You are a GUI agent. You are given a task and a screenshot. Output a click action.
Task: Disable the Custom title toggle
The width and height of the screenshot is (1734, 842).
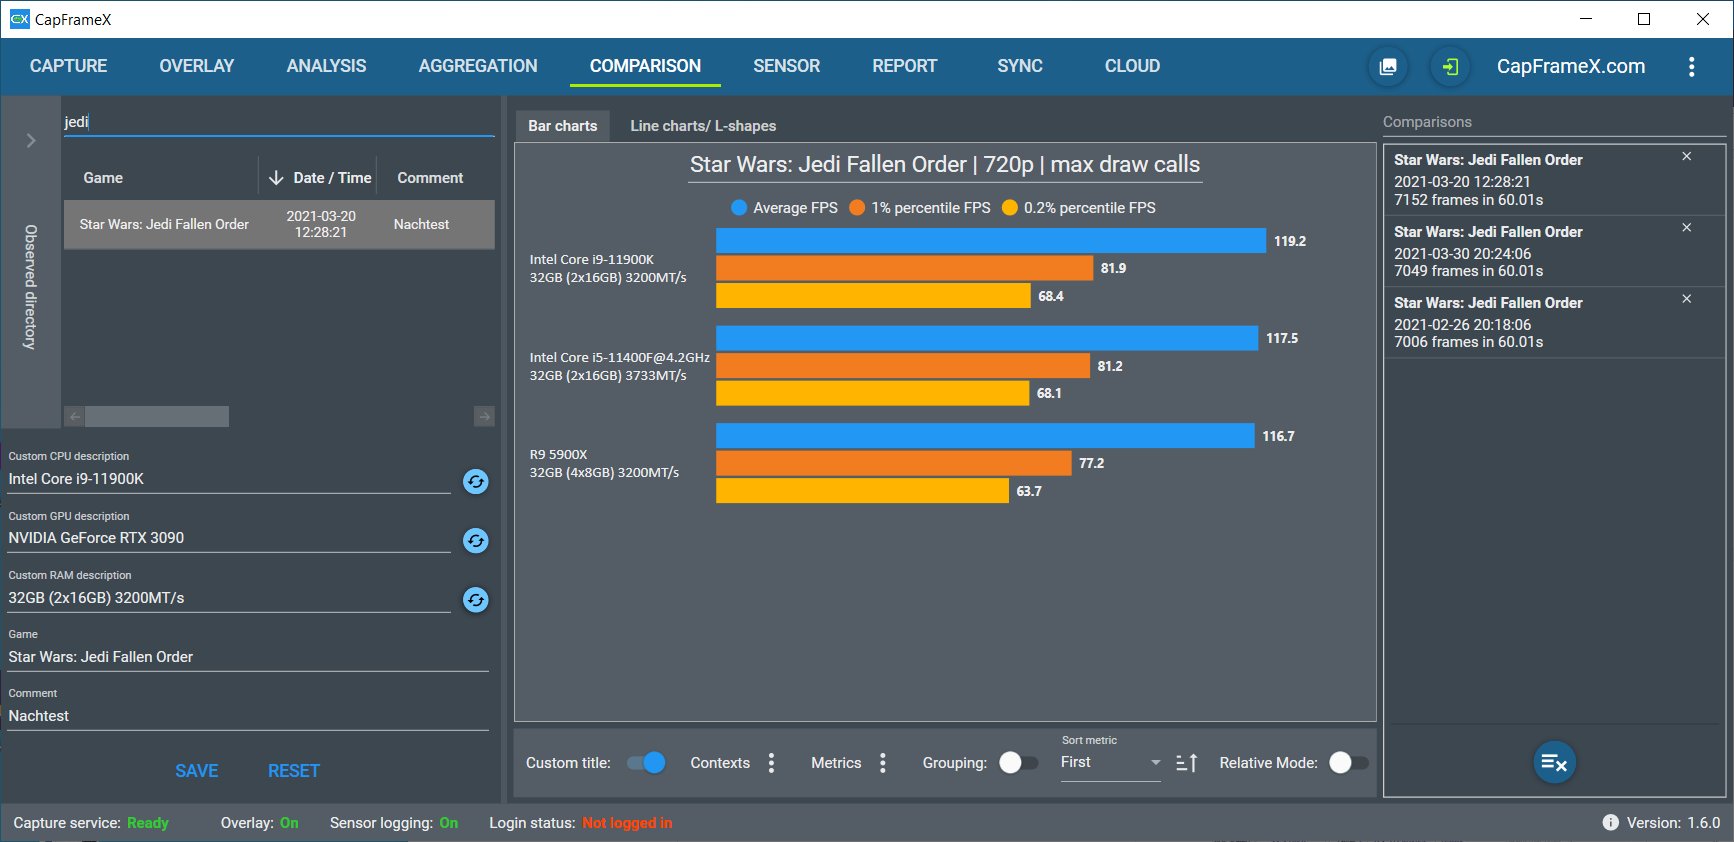click(x=646, y=763)
